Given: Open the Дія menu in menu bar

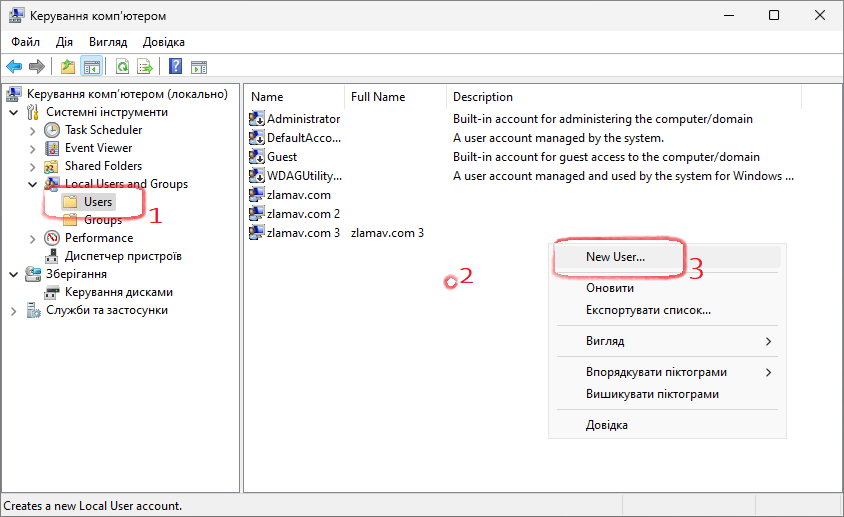Looking at the screenshot, I should [x=64, y=42].
